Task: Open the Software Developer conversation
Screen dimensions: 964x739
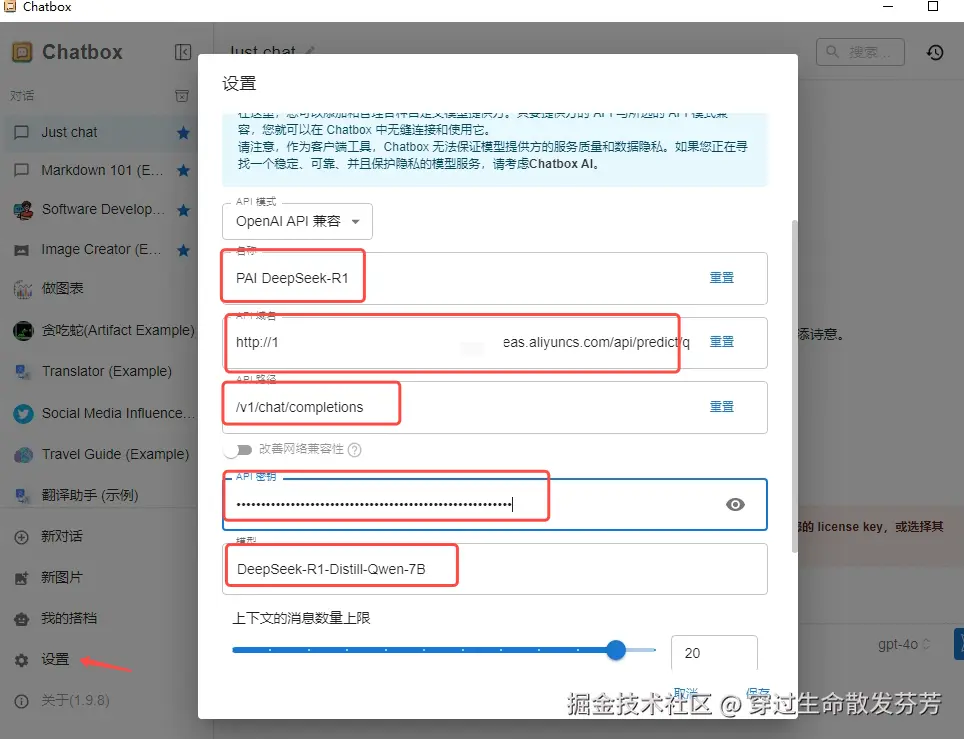Action: point(101,210)
